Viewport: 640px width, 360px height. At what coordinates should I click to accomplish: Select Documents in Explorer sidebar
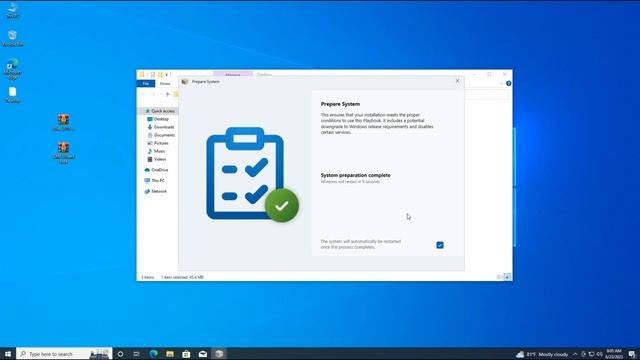[x=161, y=135]
